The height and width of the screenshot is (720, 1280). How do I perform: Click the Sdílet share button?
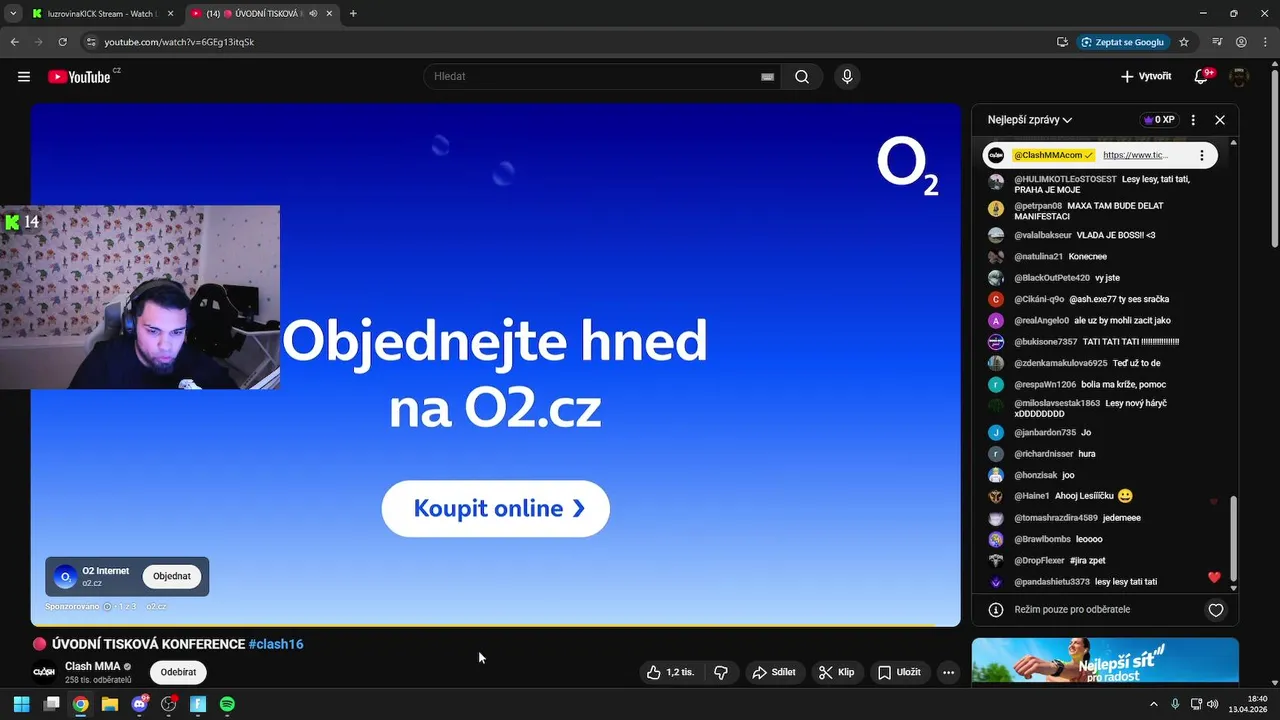pos(774,673)
